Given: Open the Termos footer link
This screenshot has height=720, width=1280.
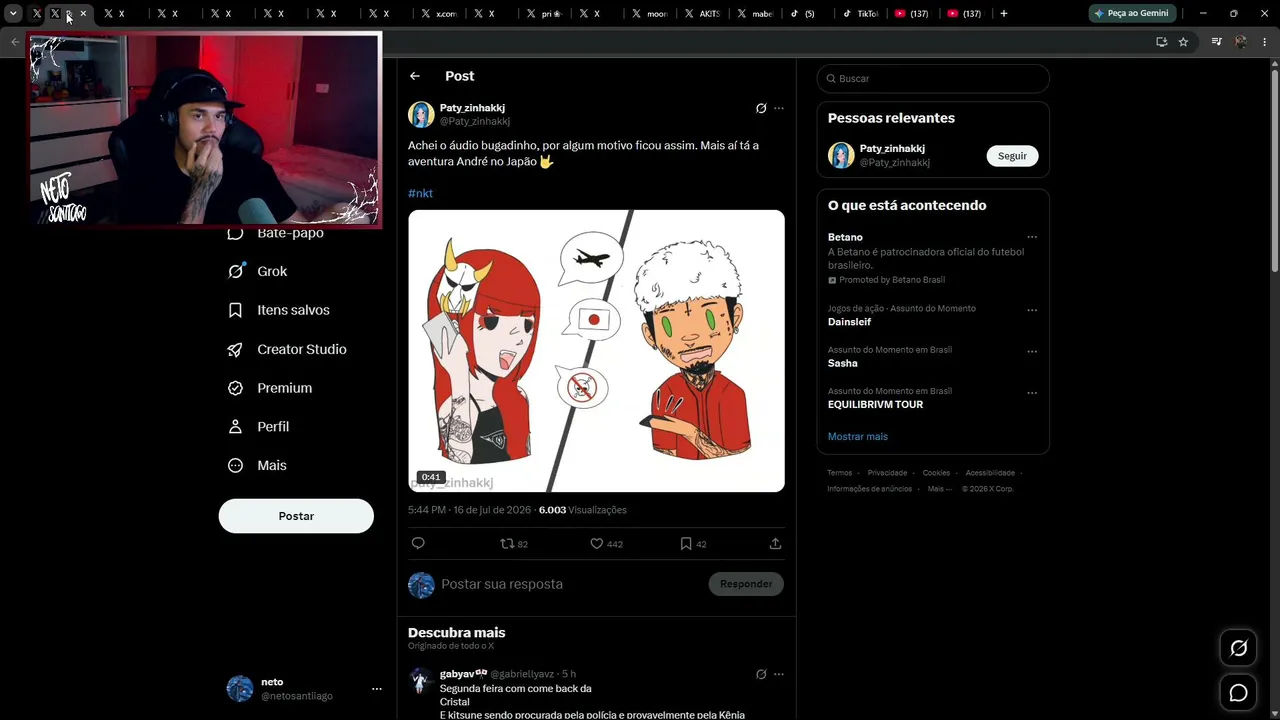Looking at the screenshot, I should 840,473.
